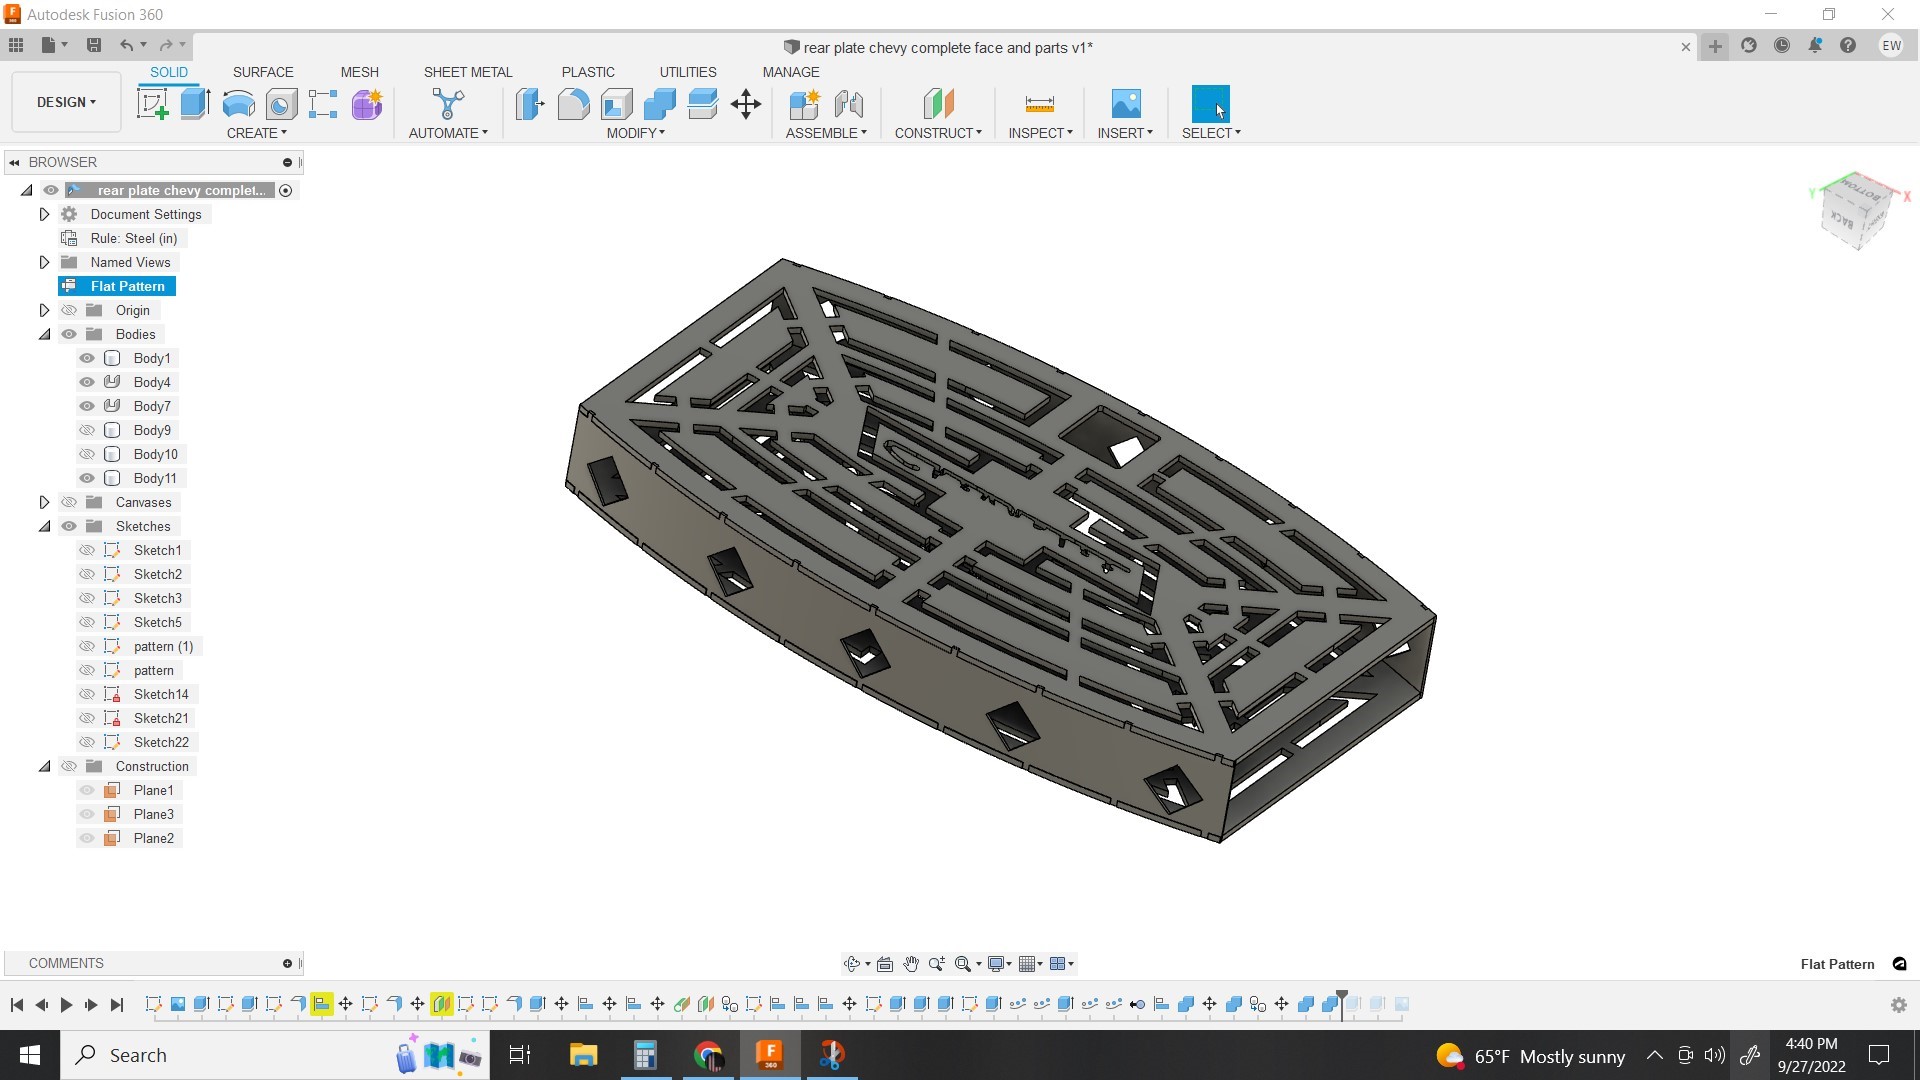Select the Pan tool in the navigation bar
The width and height of the screenshot is (1920, 1080).
[x=910, y=963]
